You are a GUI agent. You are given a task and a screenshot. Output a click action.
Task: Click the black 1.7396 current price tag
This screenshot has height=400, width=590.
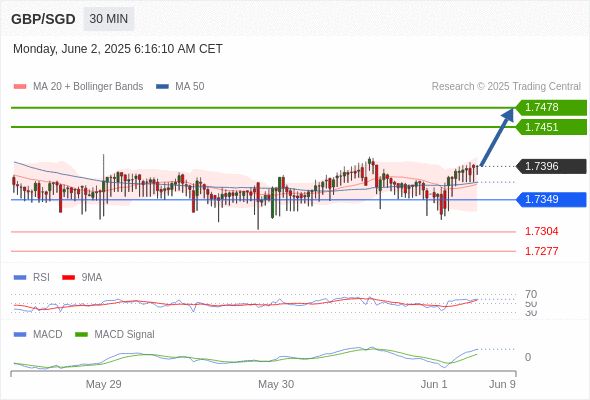click(x=551, y=166)
